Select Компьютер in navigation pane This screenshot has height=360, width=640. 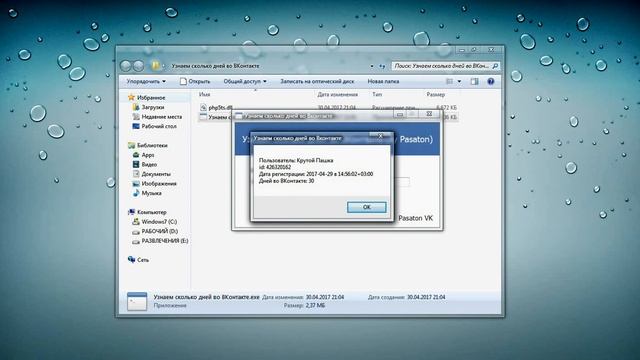coord(152,212)
